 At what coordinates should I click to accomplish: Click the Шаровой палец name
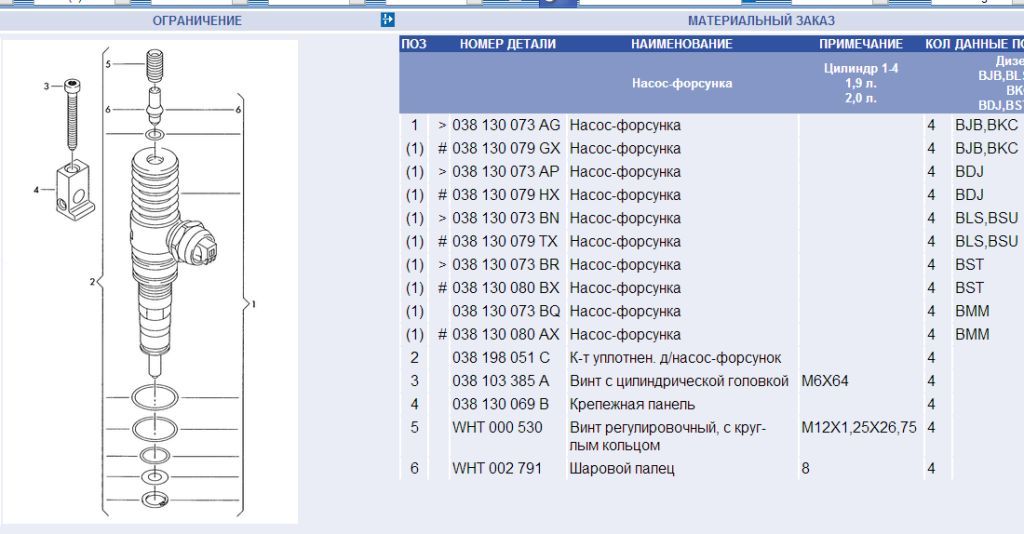(x=622, y=468)
